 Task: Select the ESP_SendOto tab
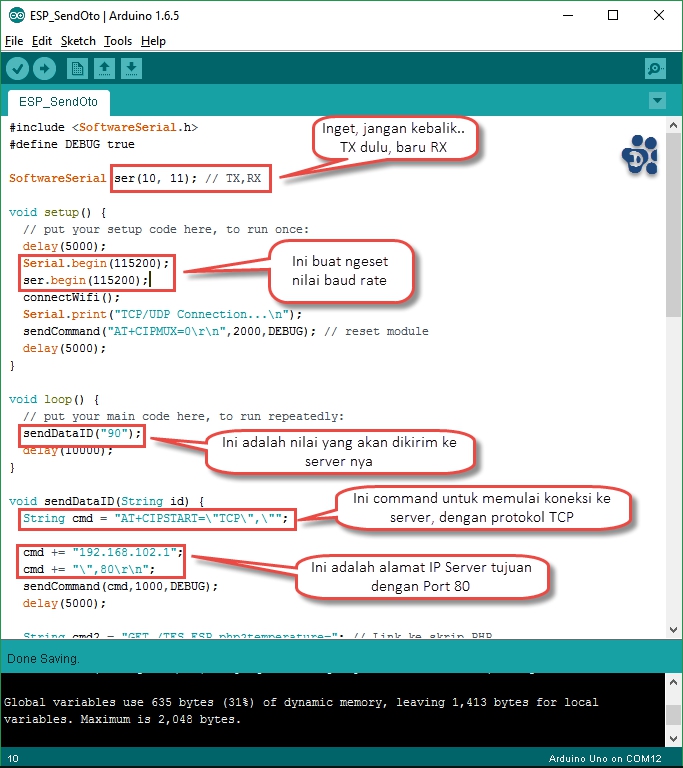click(57, 102)
